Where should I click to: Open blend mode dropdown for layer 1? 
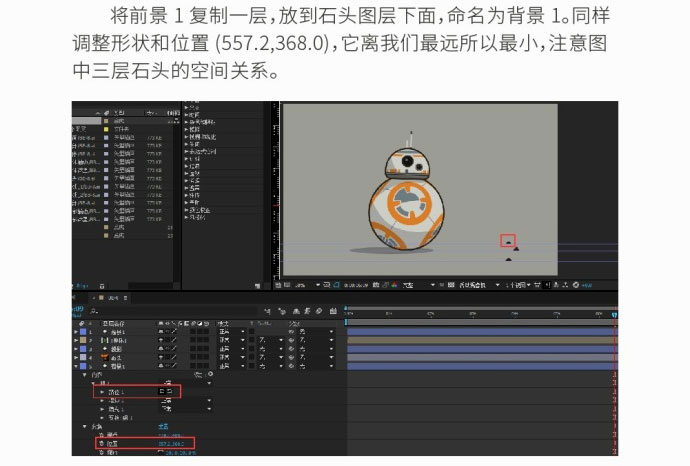(x=231, y=331)
